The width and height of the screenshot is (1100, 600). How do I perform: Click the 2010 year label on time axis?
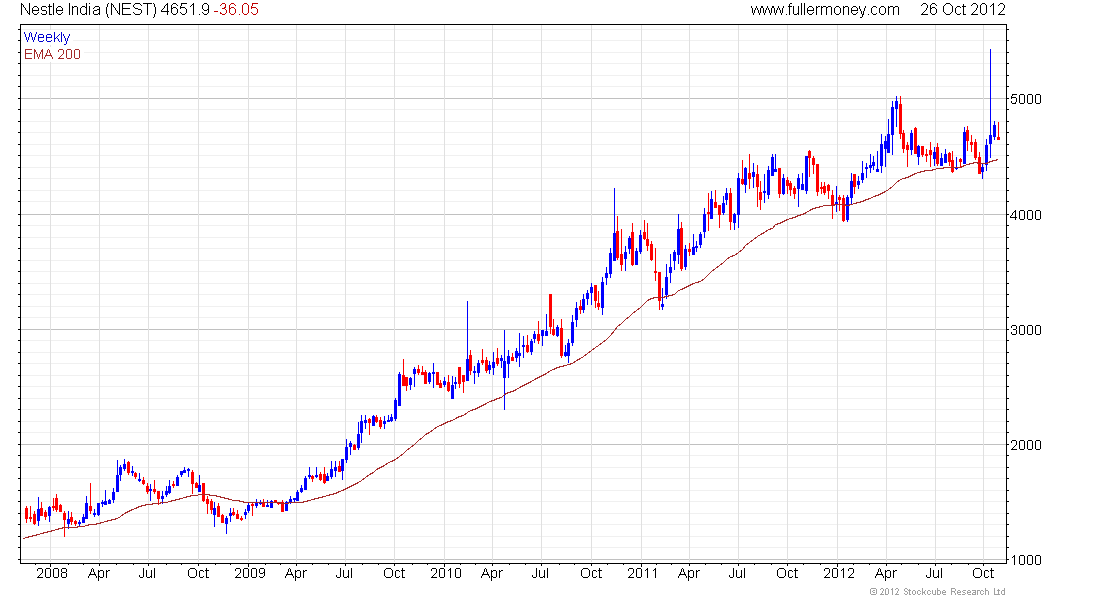[445, 573]
